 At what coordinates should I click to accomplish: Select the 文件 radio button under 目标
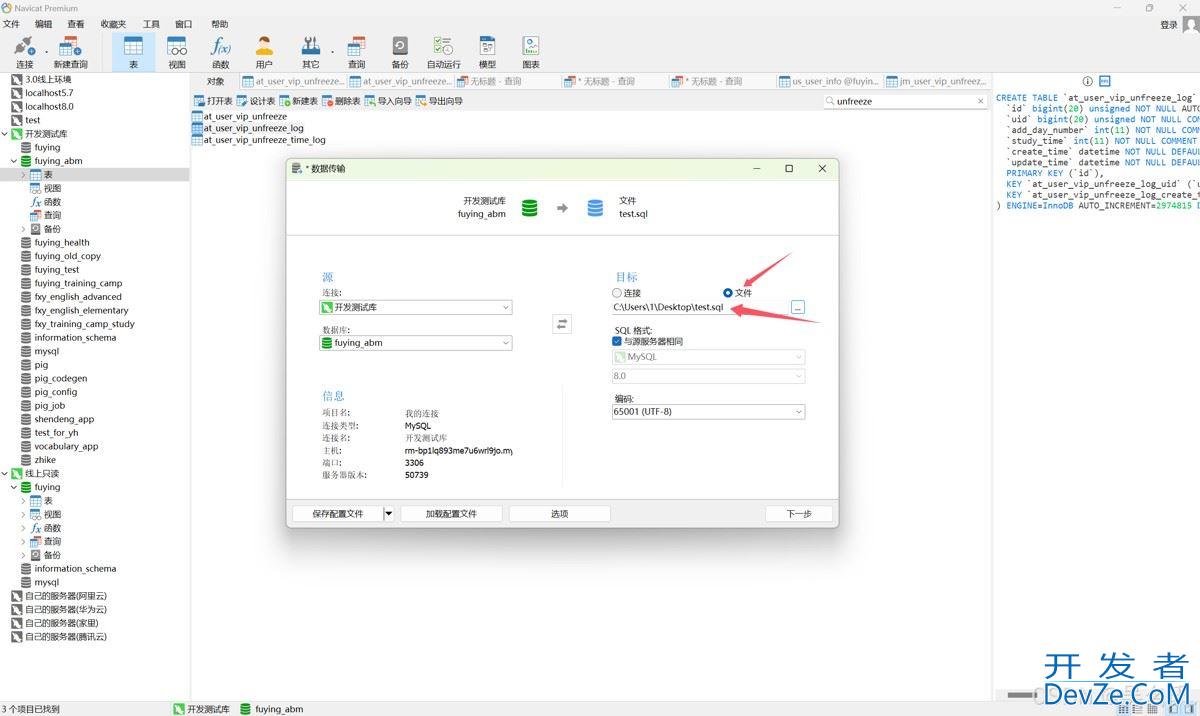(728, 293)
